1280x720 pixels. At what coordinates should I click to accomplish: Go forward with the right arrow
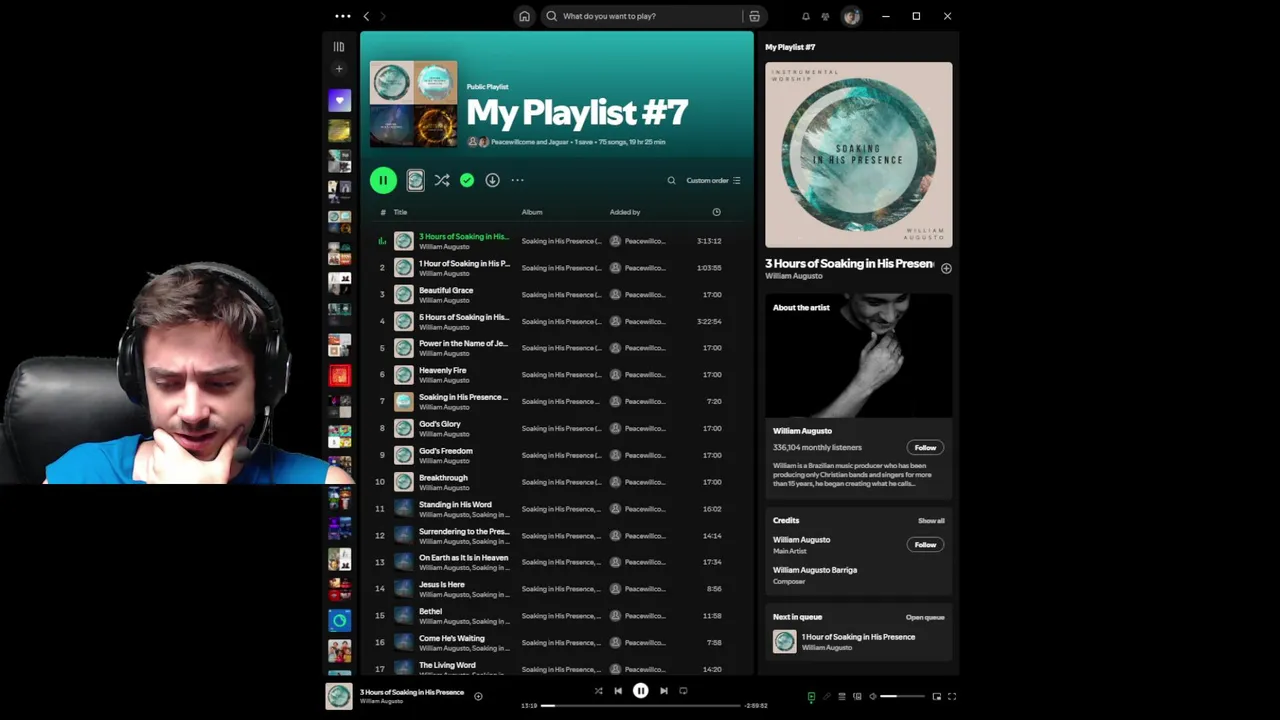pos(383,16)
